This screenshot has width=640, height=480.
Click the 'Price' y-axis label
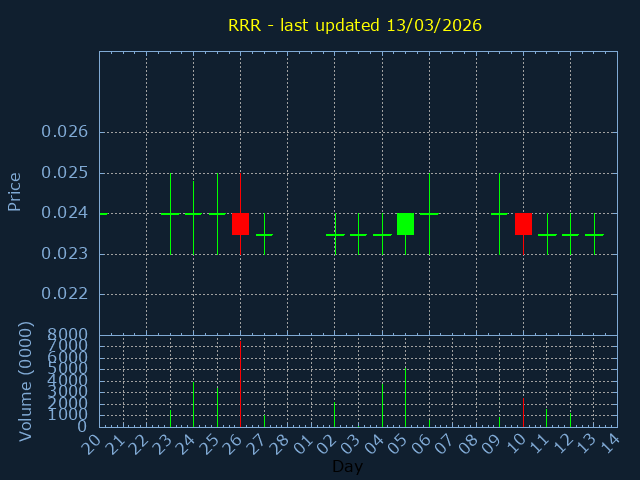15,191
